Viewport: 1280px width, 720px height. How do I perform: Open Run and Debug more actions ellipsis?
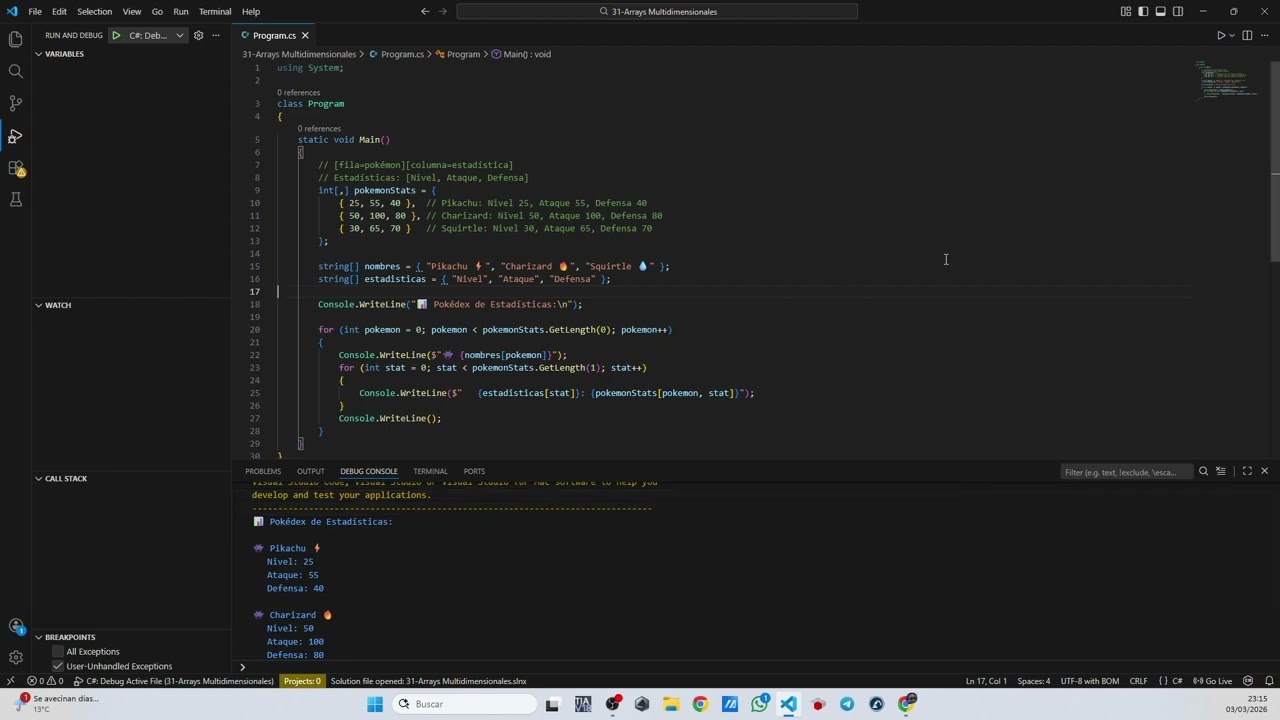215,35
